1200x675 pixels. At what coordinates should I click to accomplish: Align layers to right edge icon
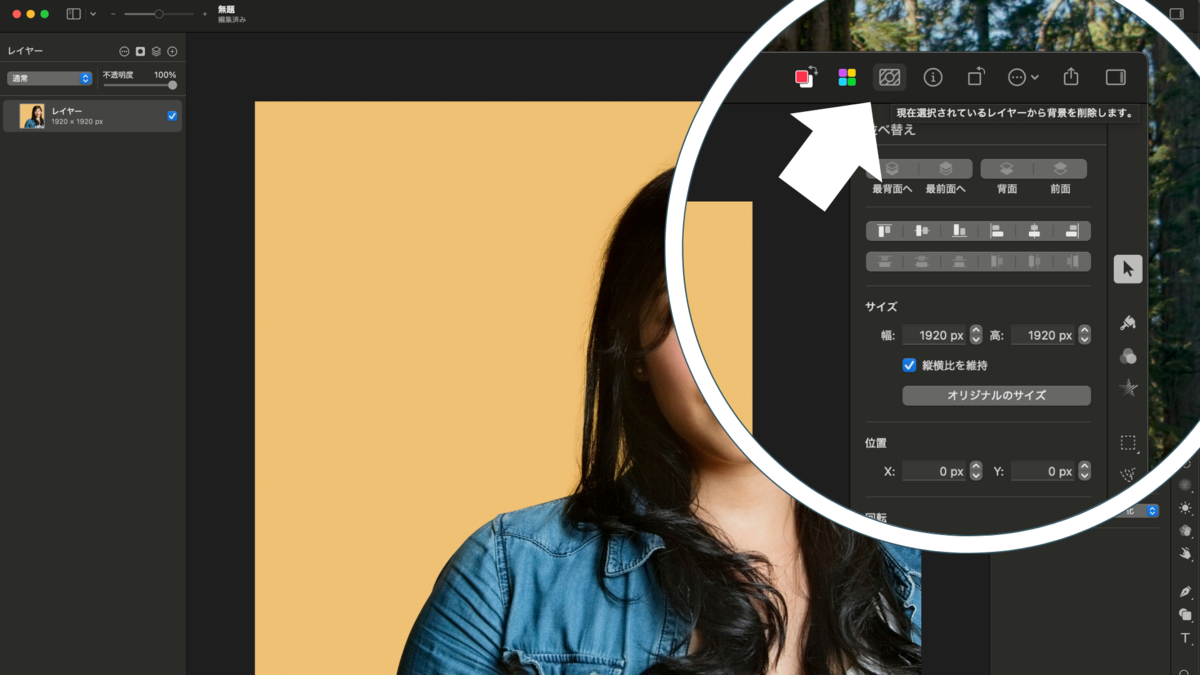click(x=1072, y=231)
